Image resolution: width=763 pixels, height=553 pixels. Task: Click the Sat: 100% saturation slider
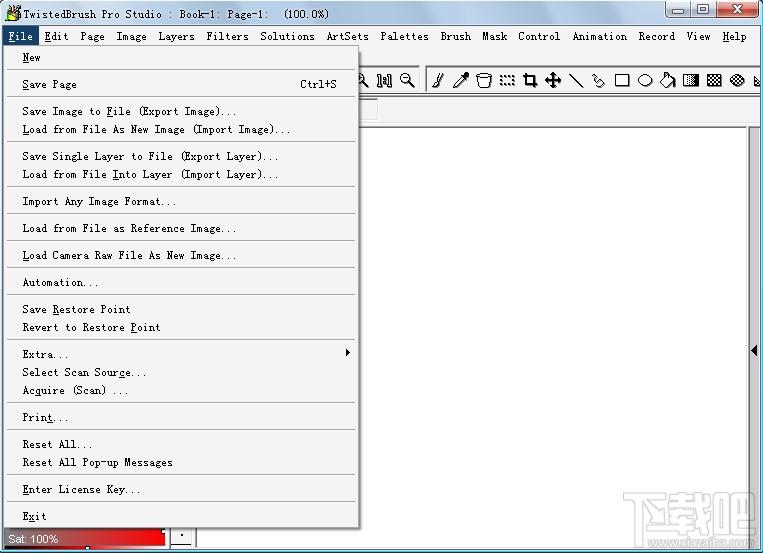[x=85, y=538]
